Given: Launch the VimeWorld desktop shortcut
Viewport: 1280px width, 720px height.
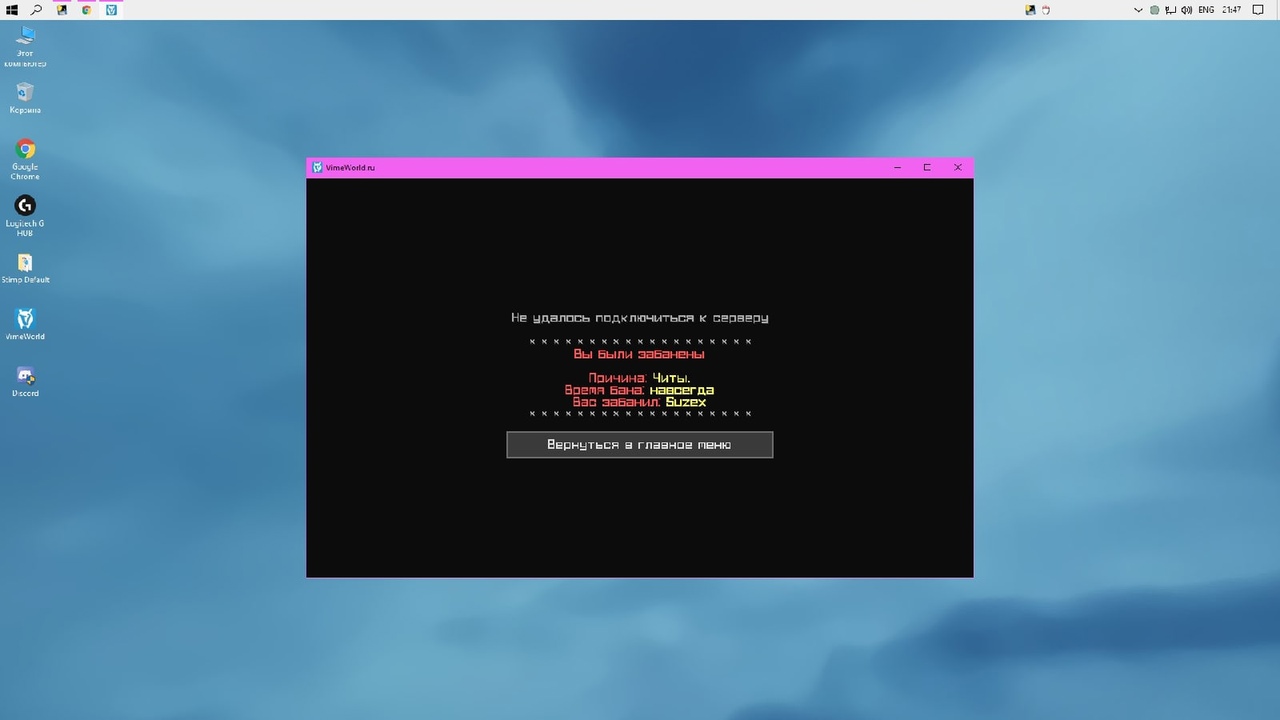Looking at the screenshot, I should [25, 324].
